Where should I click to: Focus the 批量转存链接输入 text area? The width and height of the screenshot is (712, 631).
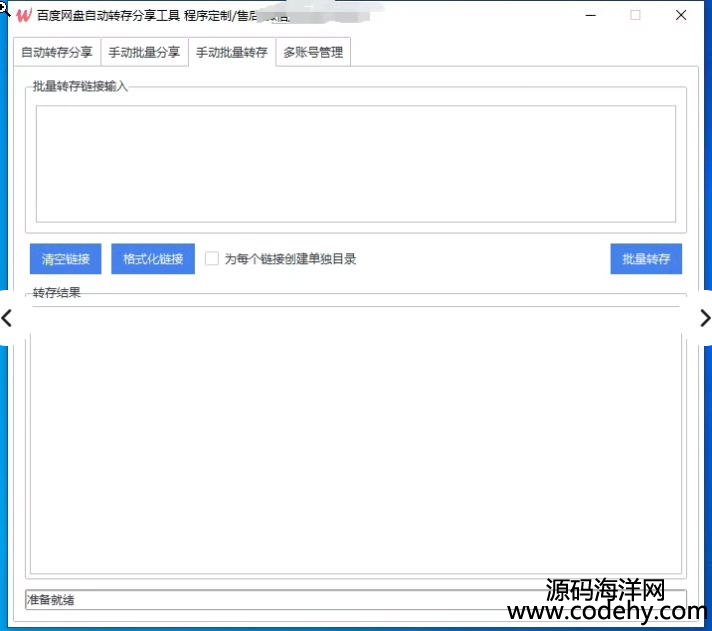355,163
